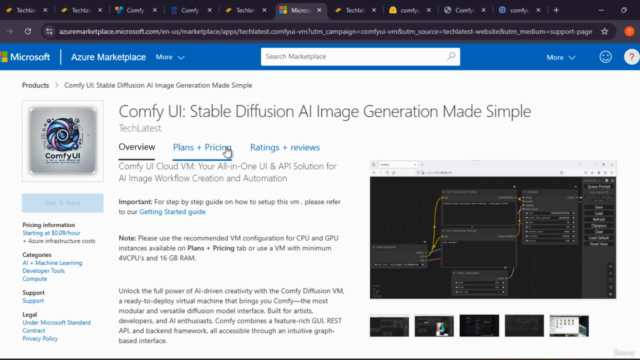Open the Azure Marketplace home link
This screenshot has width=640, height=360.
pyautogui.click(x=108, y=57)
